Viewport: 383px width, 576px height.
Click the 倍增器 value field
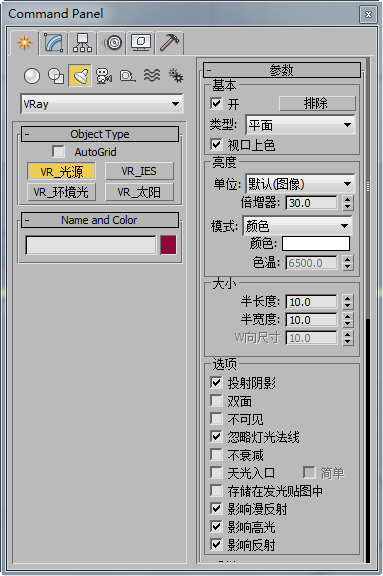(311, 203)
